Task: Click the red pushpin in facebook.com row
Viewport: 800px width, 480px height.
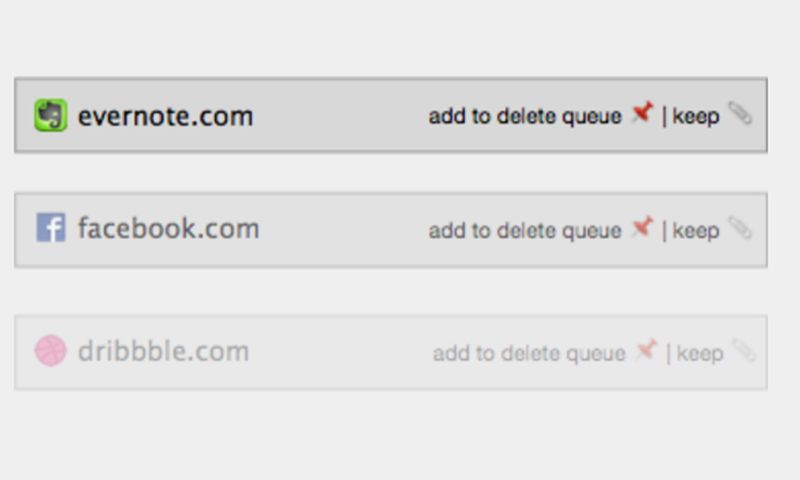Action: coord(641,228)
